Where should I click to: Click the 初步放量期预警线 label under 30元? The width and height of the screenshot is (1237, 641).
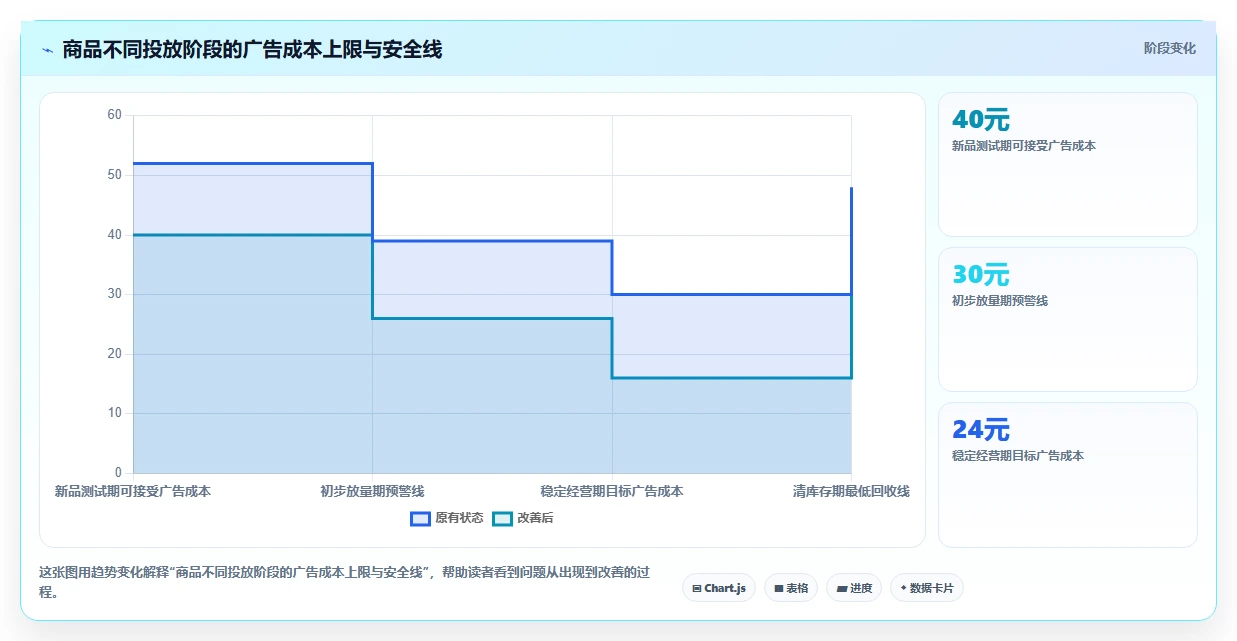(1000, 301)
